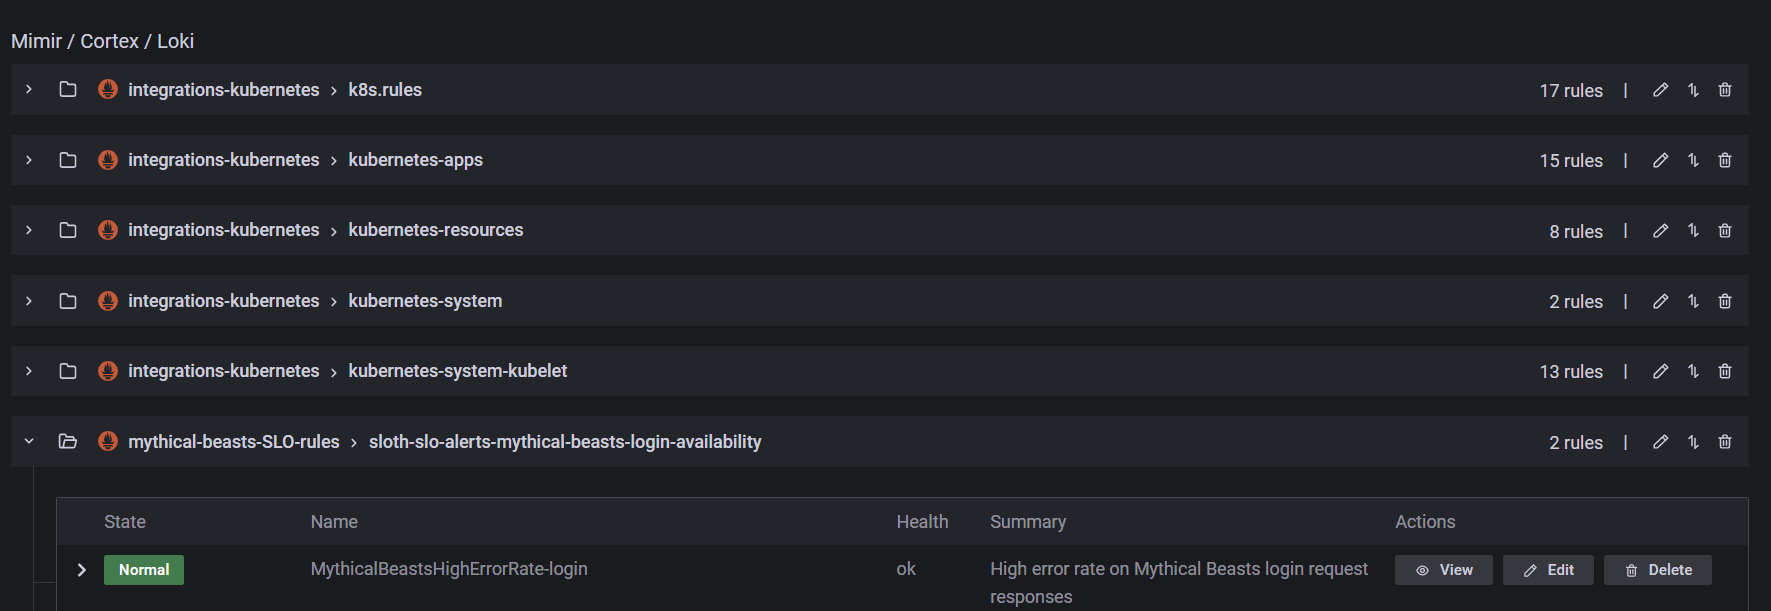Delete the kubernetes-system-kubelet group using trash icon
The width and height of the screenshot is (1771, 611).
coord(1725,371)
